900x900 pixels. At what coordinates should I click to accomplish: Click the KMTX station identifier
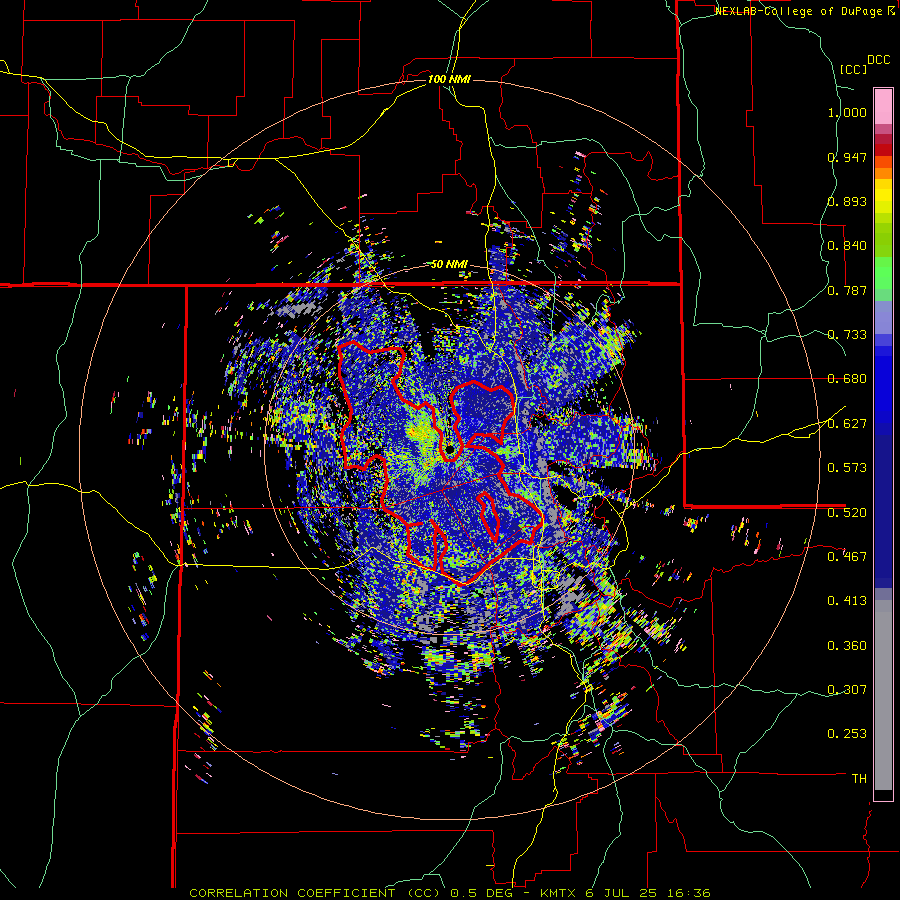point(560,893)
